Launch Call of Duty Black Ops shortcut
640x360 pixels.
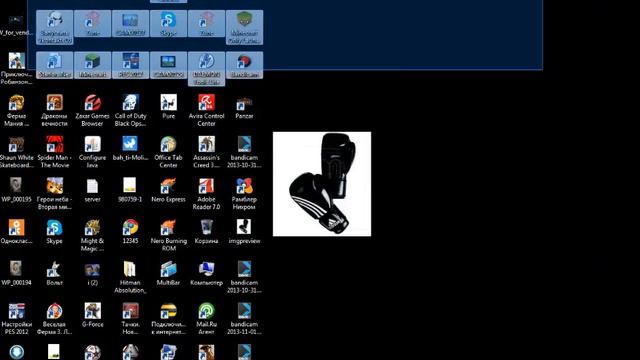(x=130, y=111)
